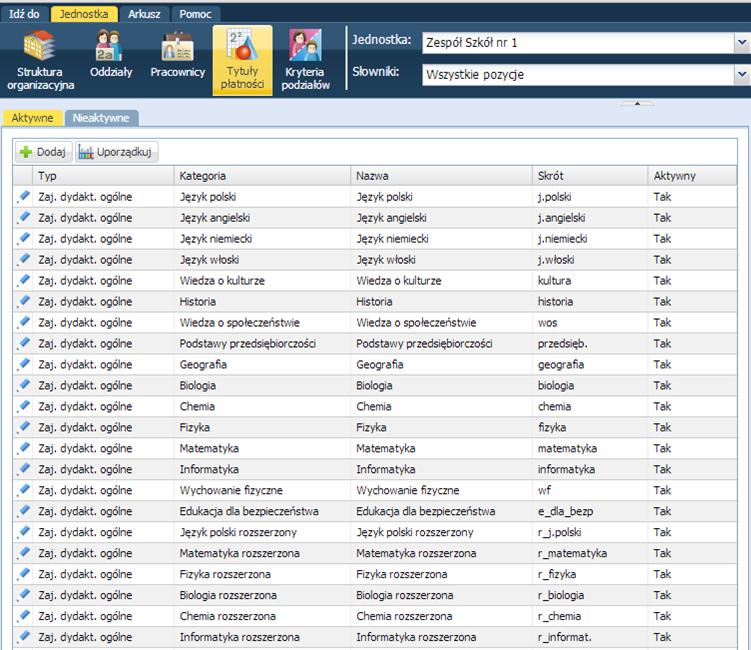Click the Uporządkuj button
Viewport: 751px width, 650px height.
click(x=116, y=152)
